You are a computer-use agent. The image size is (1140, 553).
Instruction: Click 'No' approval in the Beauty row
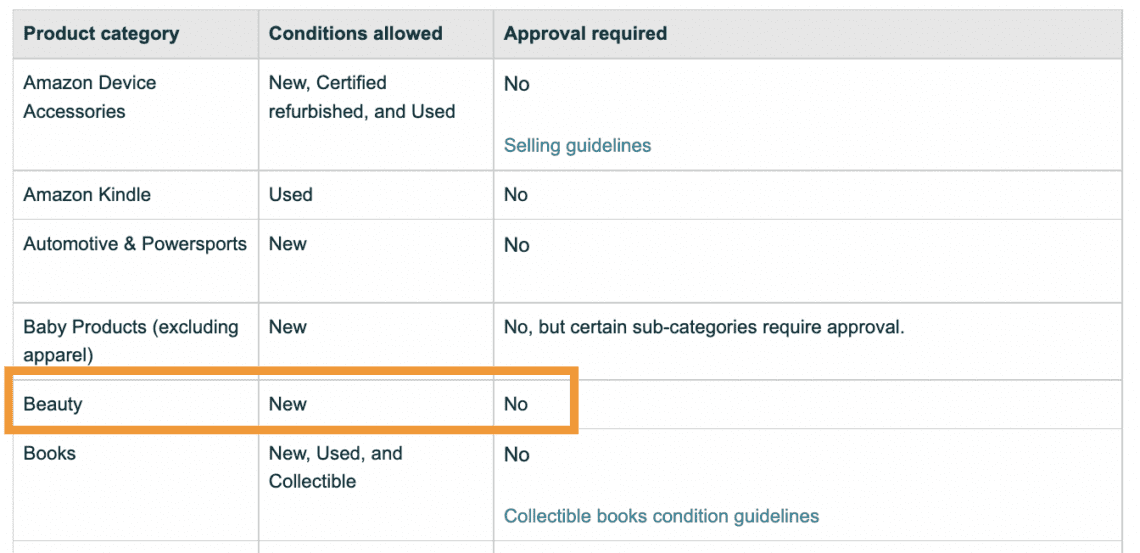[516, 405]
